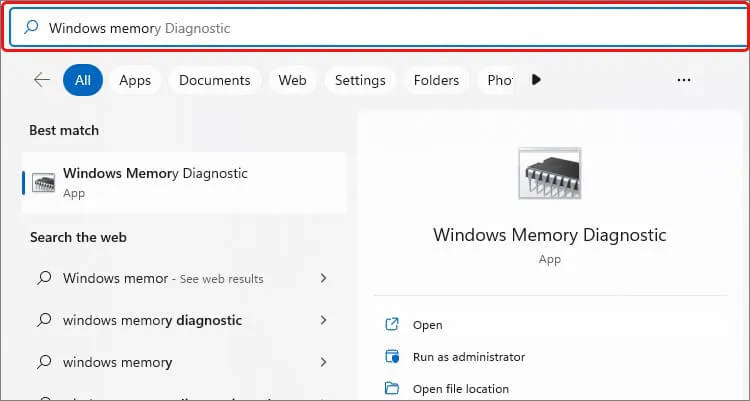Switch to the Folders filter tab

click(x=436, y=80)
